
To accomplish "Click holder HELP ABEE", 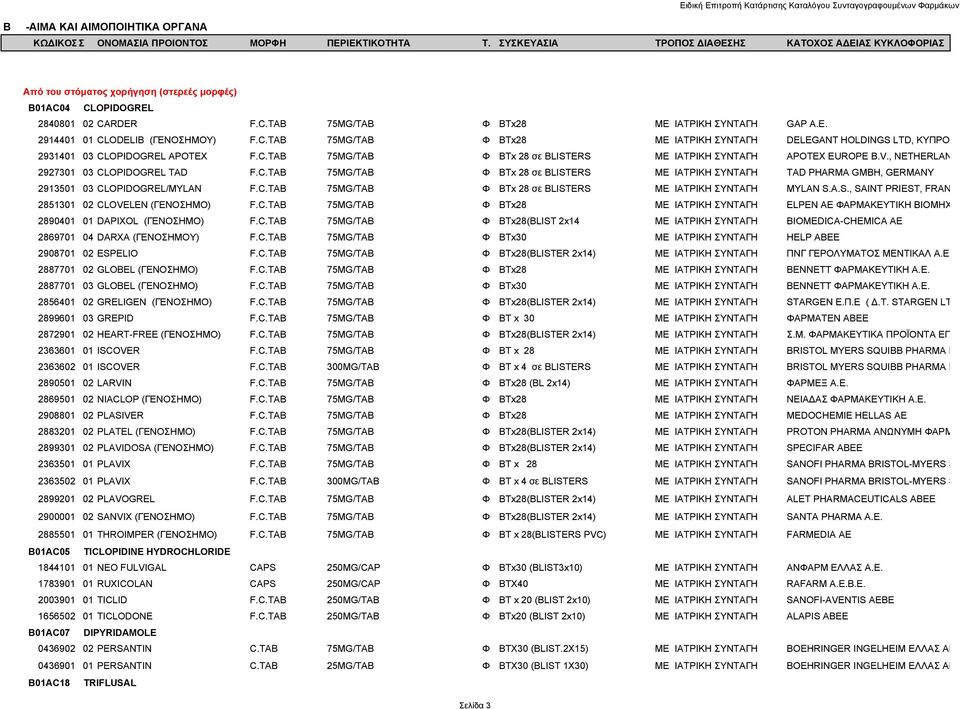I will [x=812, y=237].
